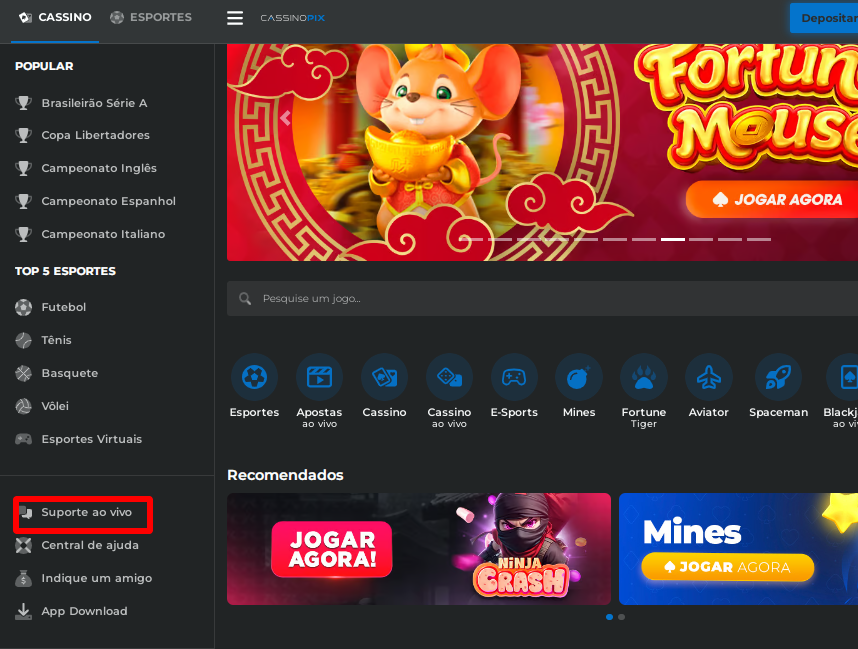The width and height of the screenshot is (858, 649).
Task: Open the Aviator airplane icon
Action: click(708, 377)
